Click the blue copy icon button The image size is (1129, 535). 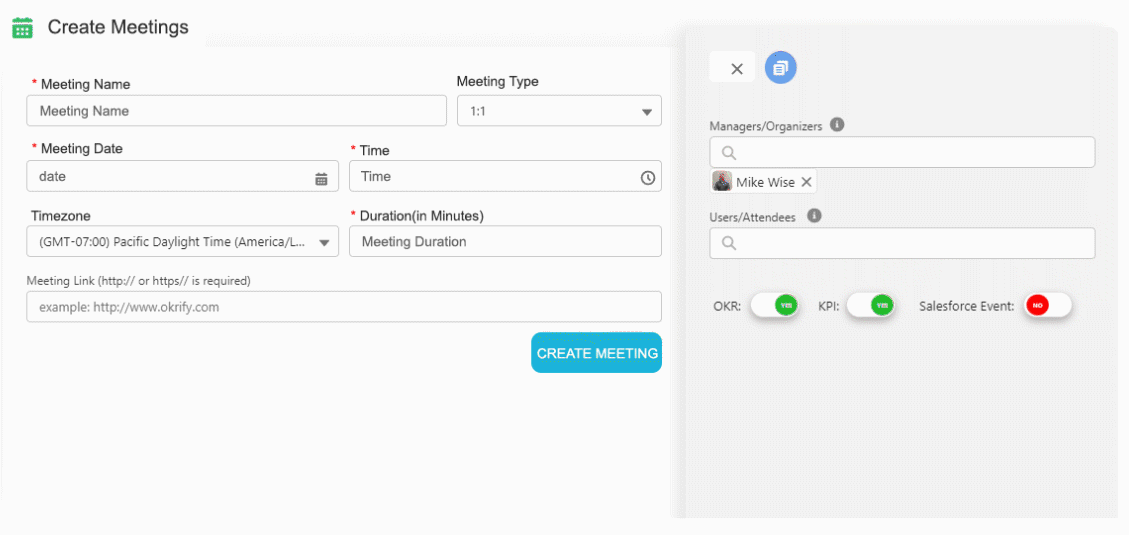pos(781,68)
